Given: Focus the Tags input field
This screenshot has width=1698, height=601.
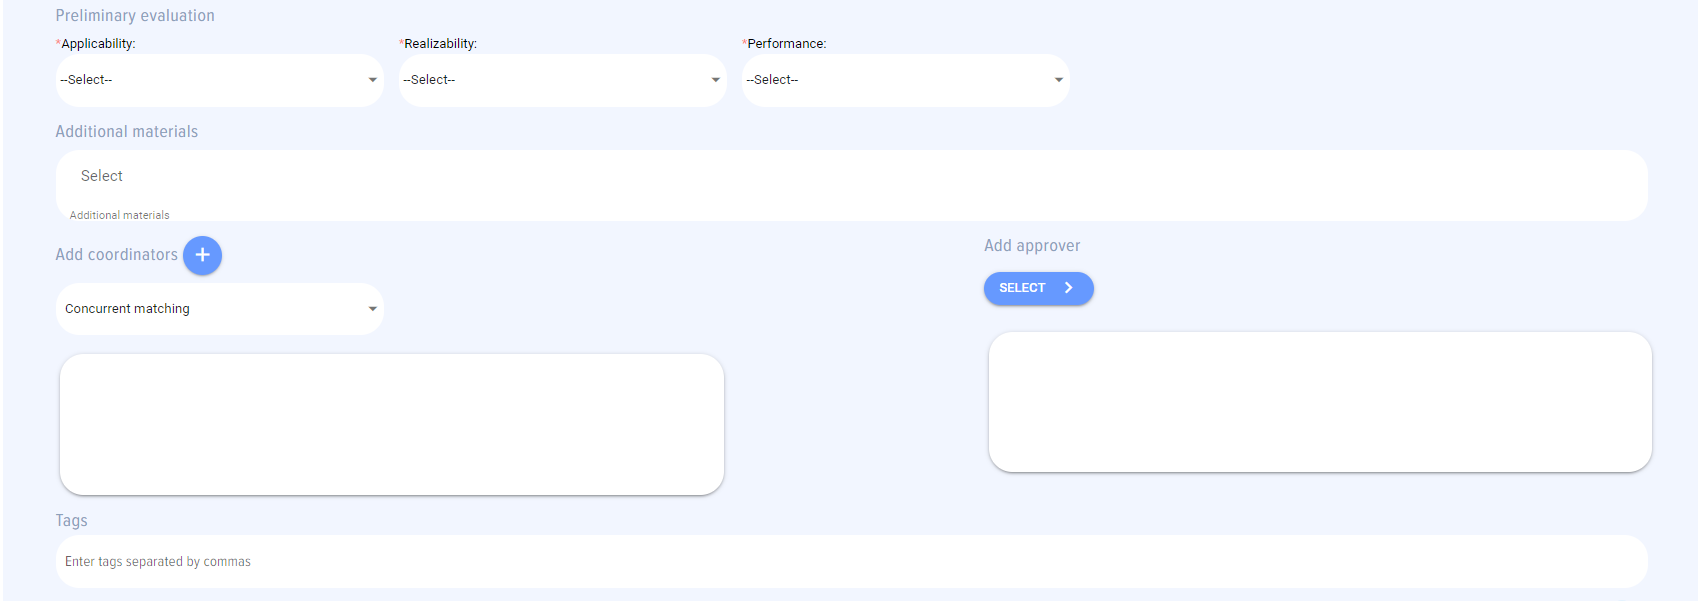Looking at the screenshot, I should point(850,562).
